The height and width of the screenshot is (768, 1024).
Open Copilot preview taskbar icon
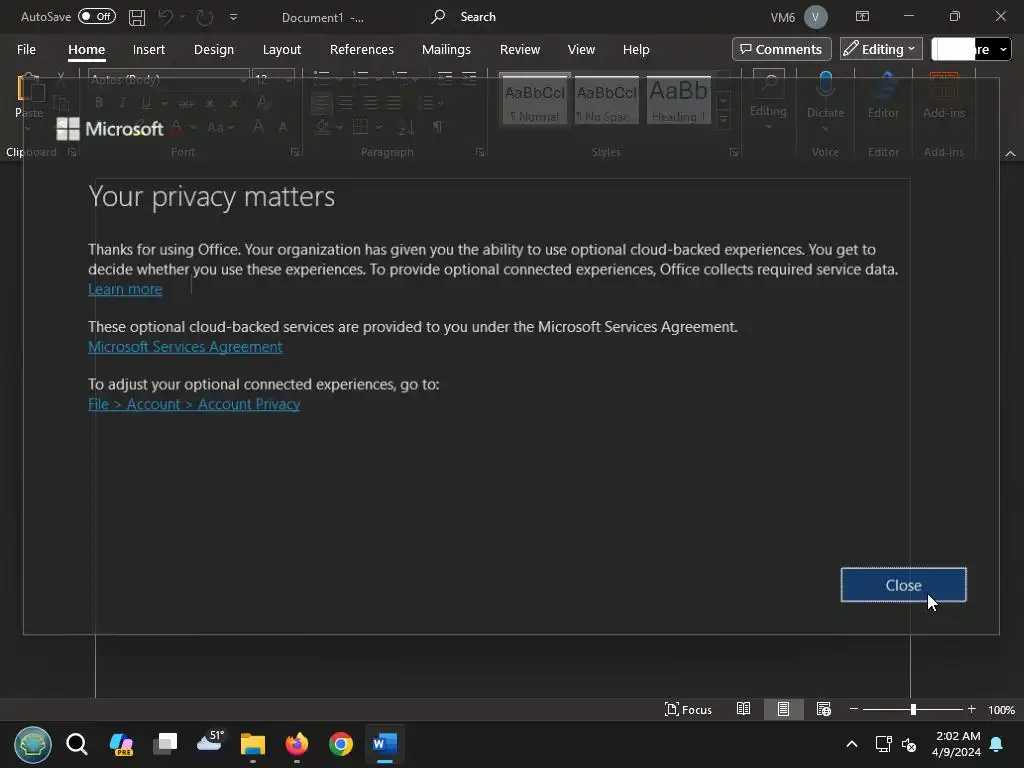(121, 744)
